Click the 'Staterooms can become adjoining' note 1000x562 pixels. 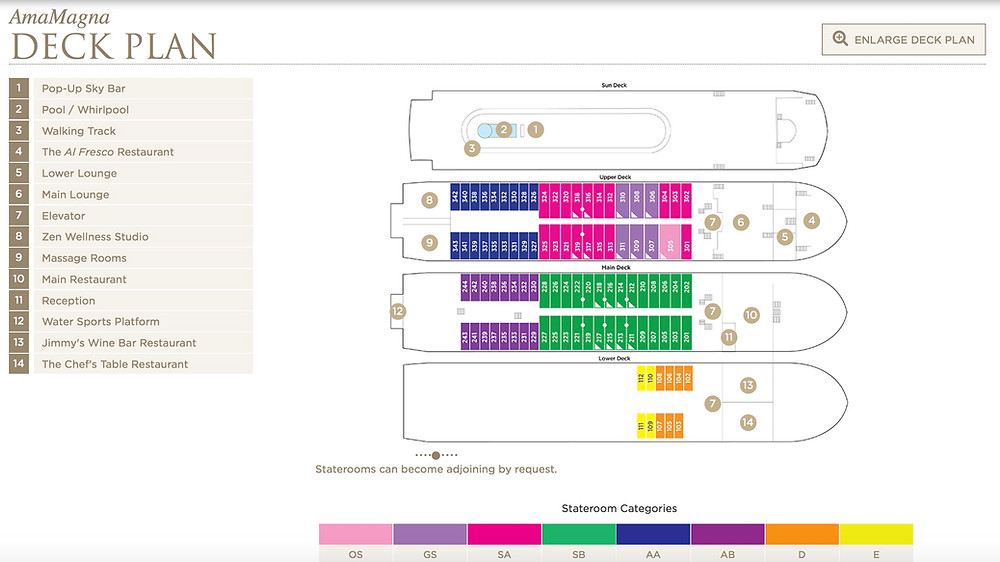point(436,469)
